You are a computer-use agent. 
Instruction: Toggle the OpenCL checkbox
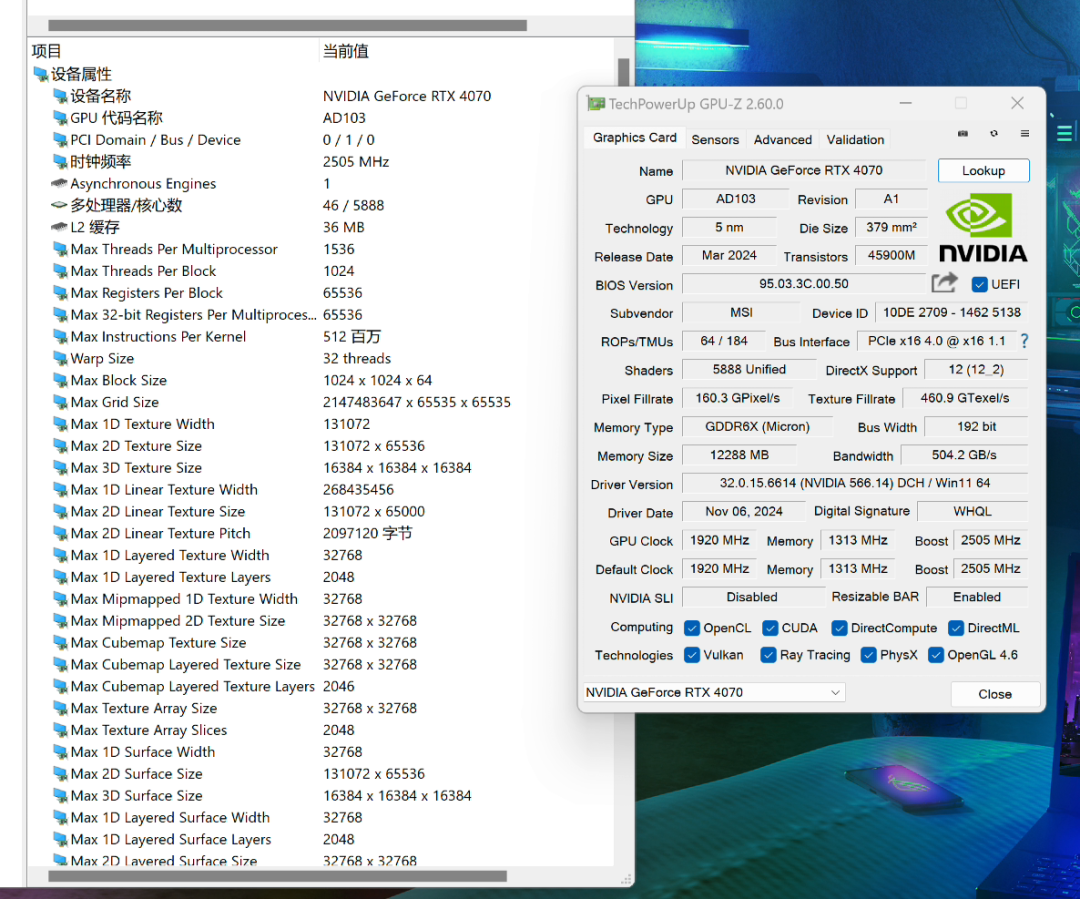coord(692,628)
